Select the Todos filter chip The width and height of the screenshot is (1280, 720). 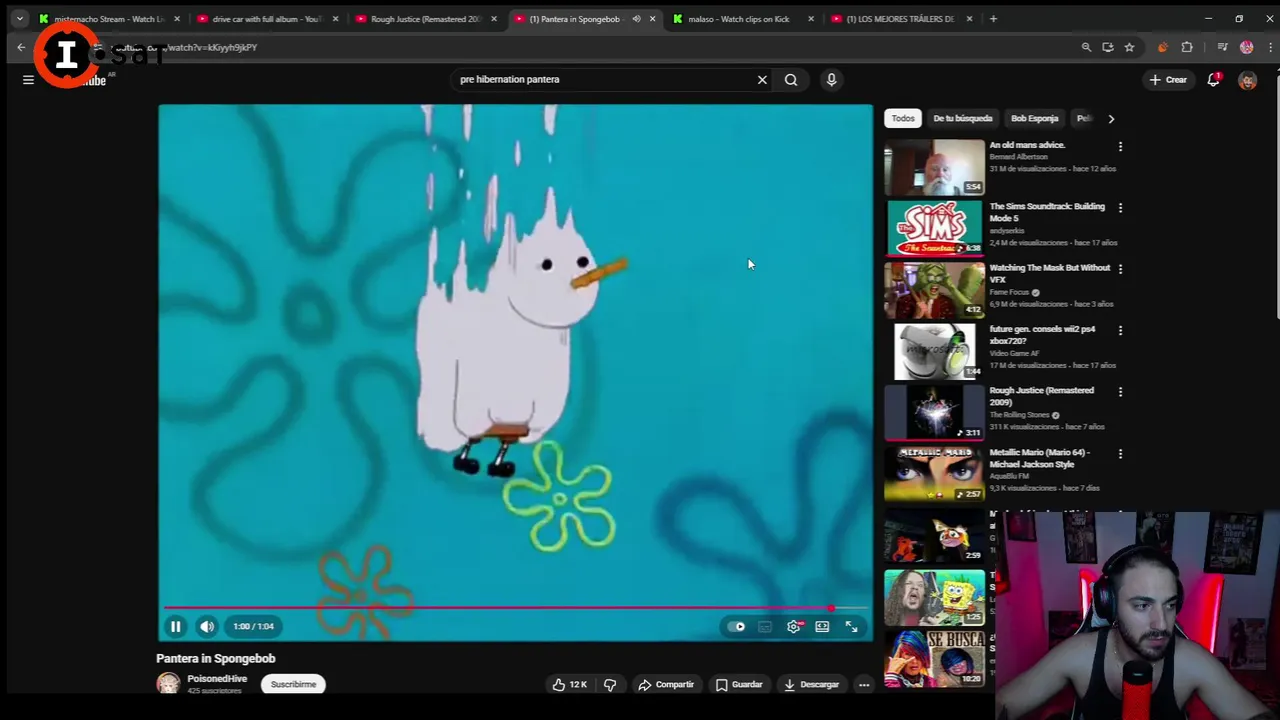pyautogui.click(x=903, y=119)
